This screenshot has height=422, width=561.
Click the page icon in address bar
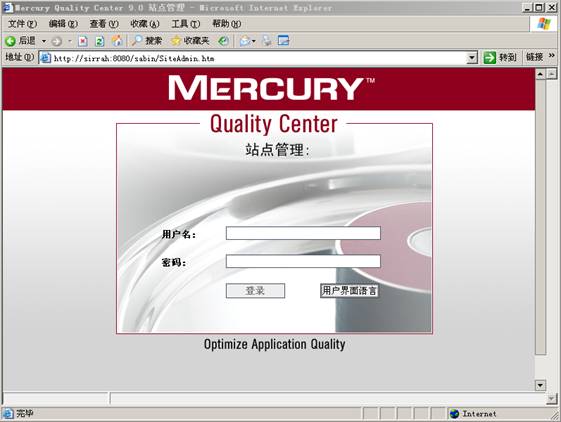[x=45, y=58]
